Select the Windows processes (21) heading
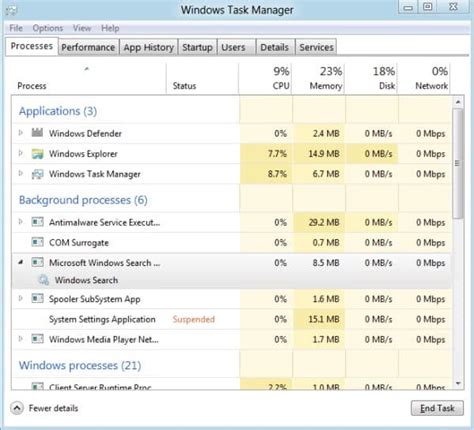 point(80,365)
